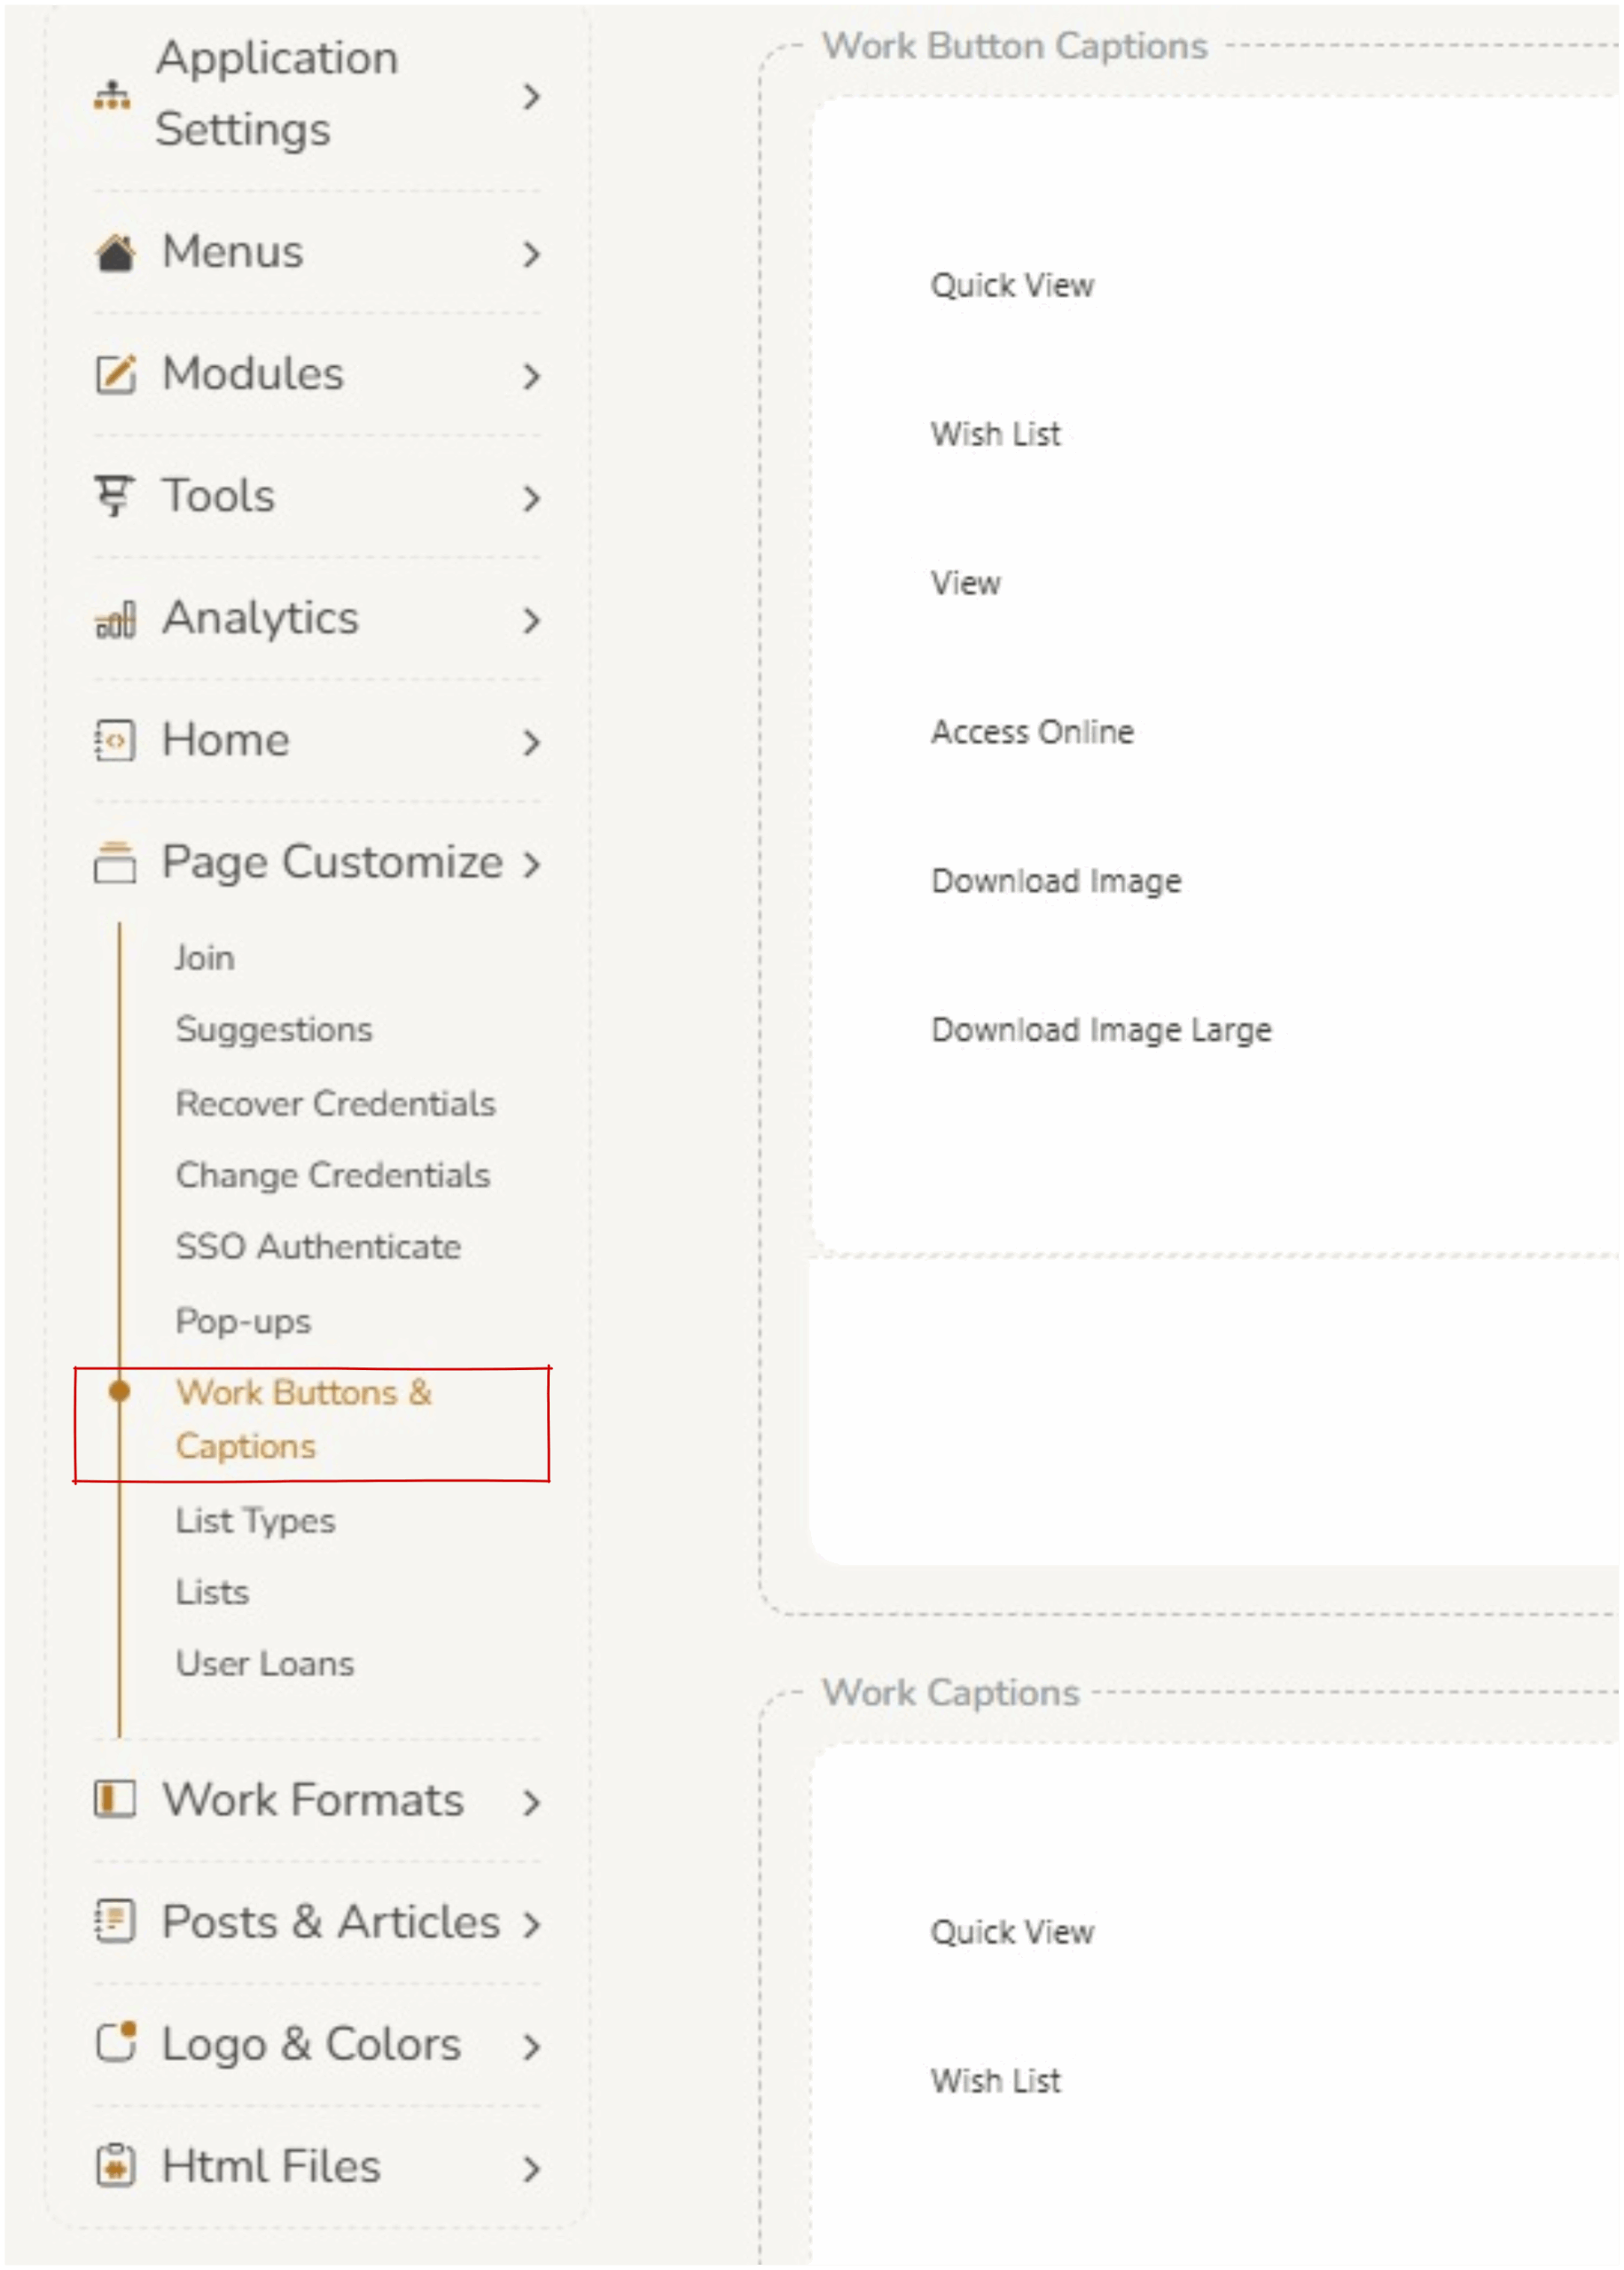Click the Modules edit-pencil icon
The height and width of the screenshot is (2270, 1624).
coord(115,375)
